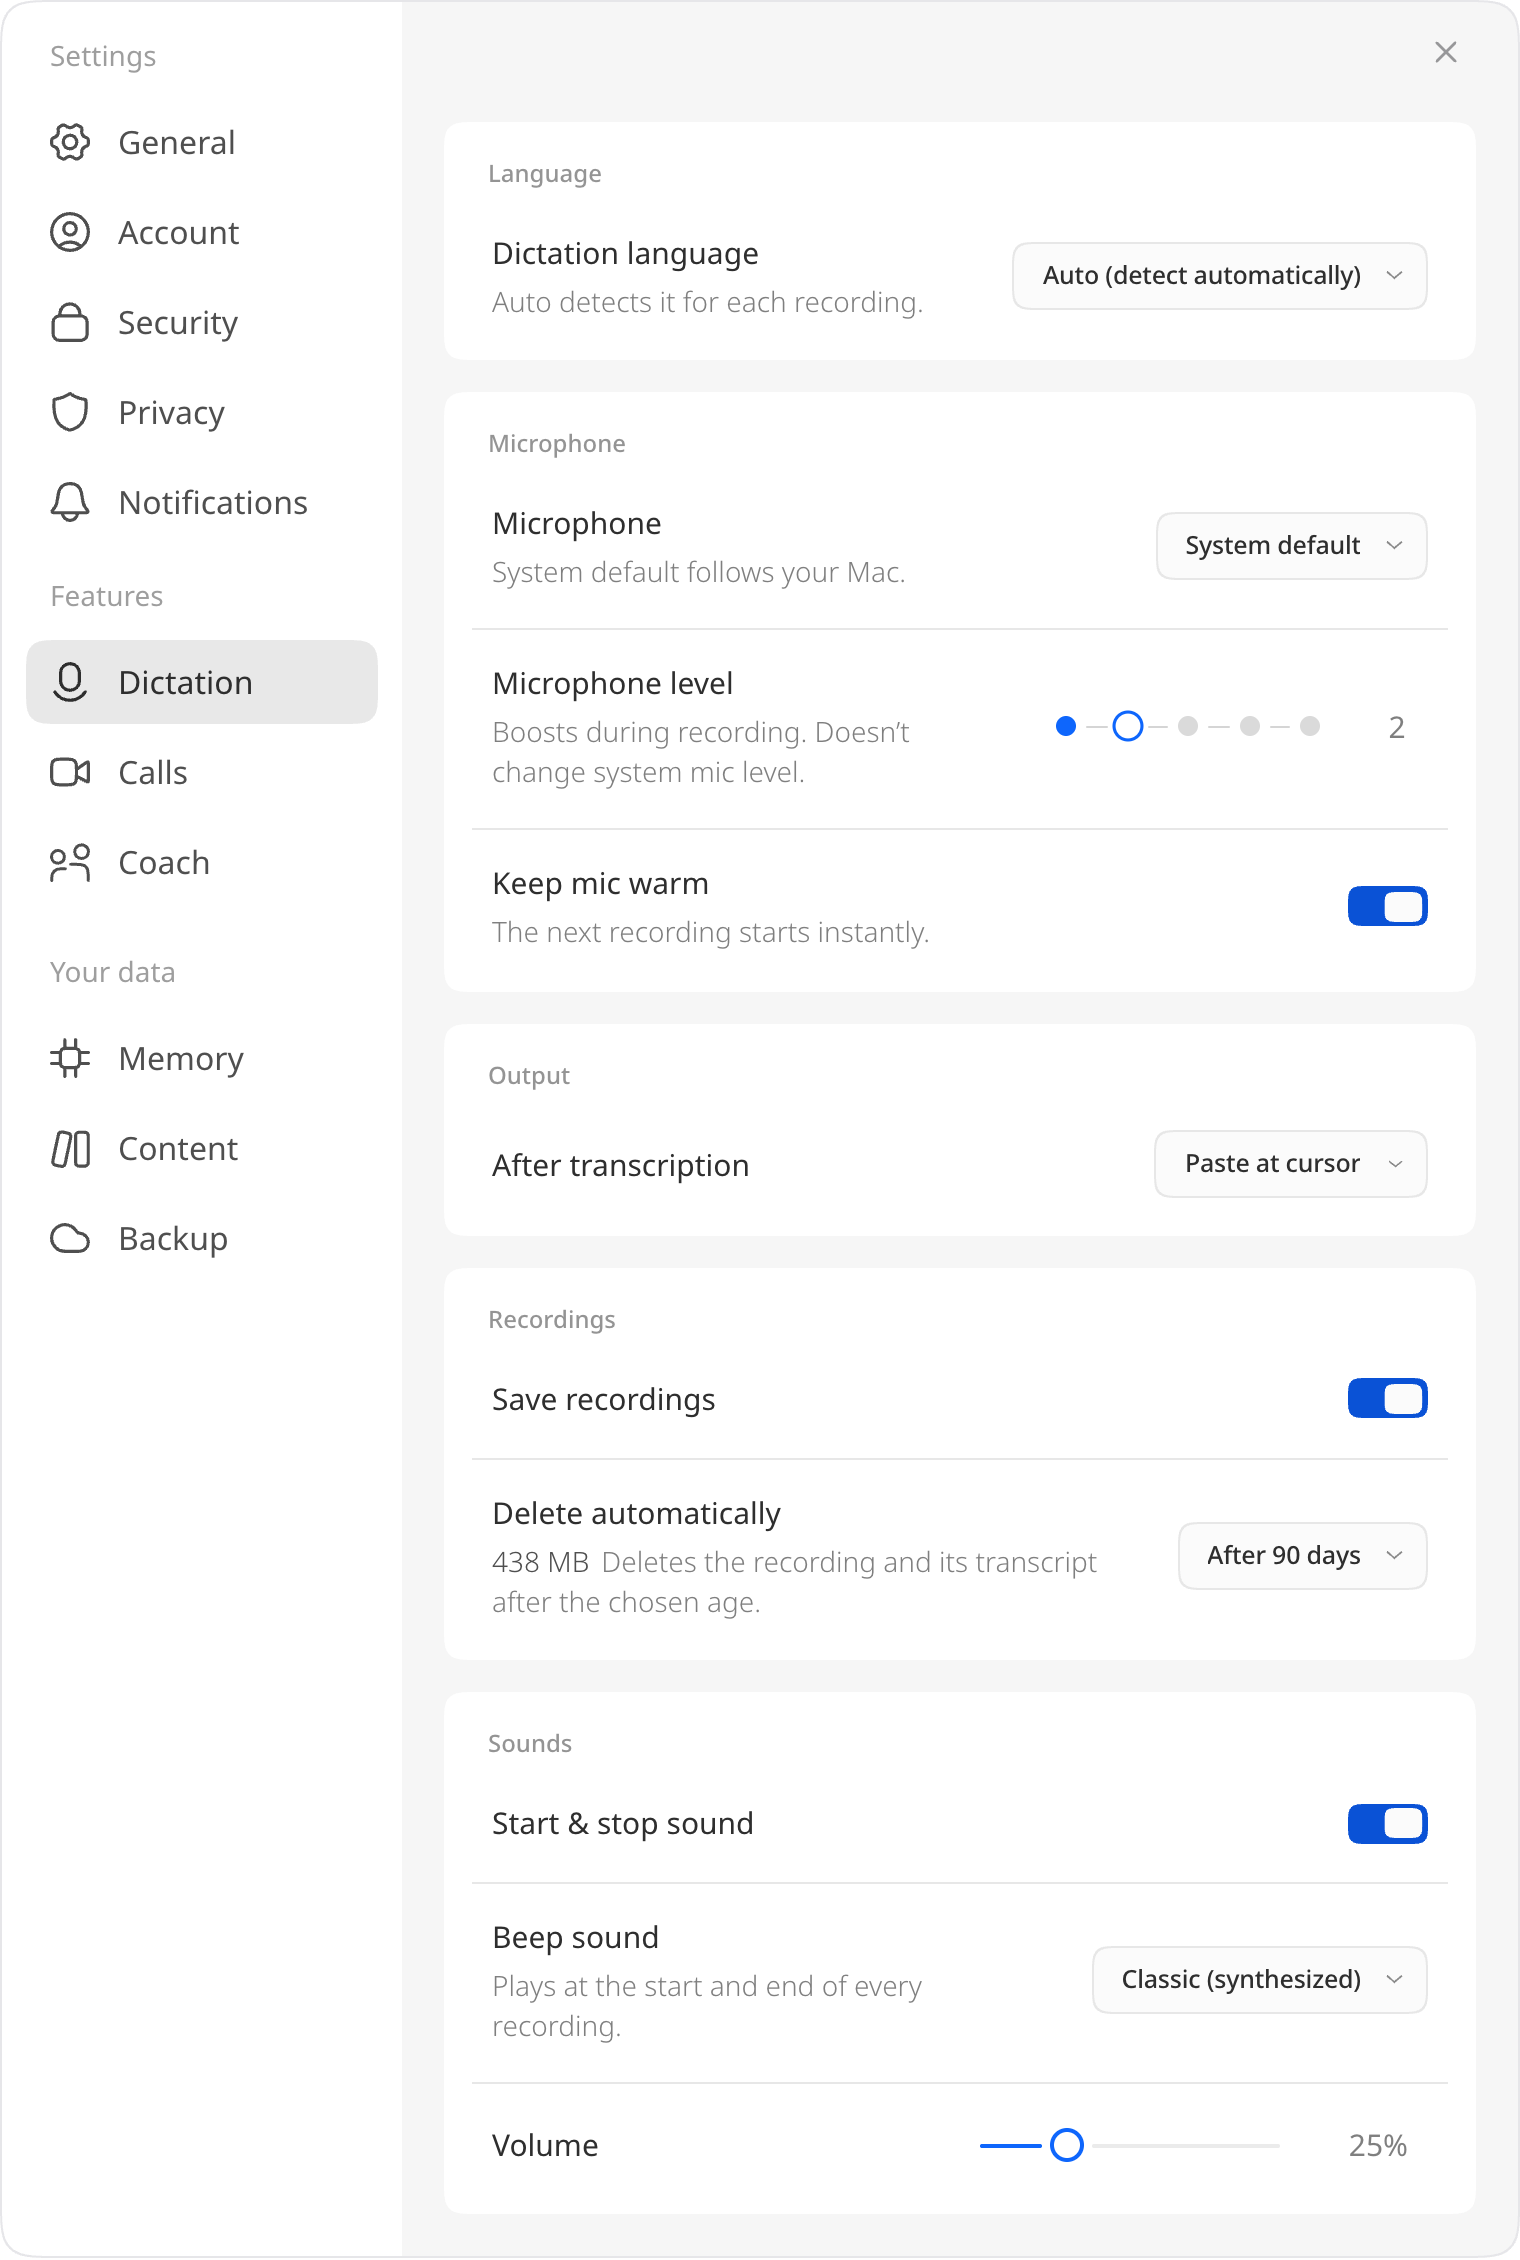Viewport: 1520px width, 2260px height.
Task: Click the Account person icon
Action: point(70,233)
